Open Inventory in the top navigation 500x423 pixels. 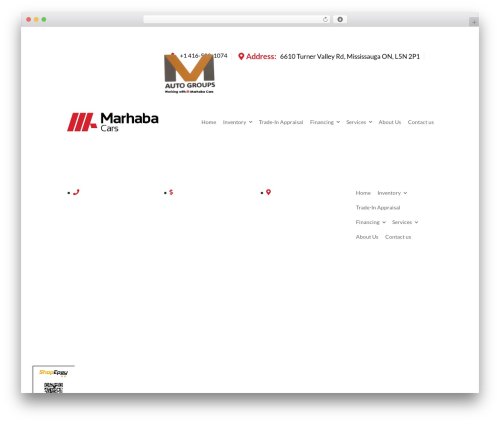pyautogui.click(x=234, y=122)
